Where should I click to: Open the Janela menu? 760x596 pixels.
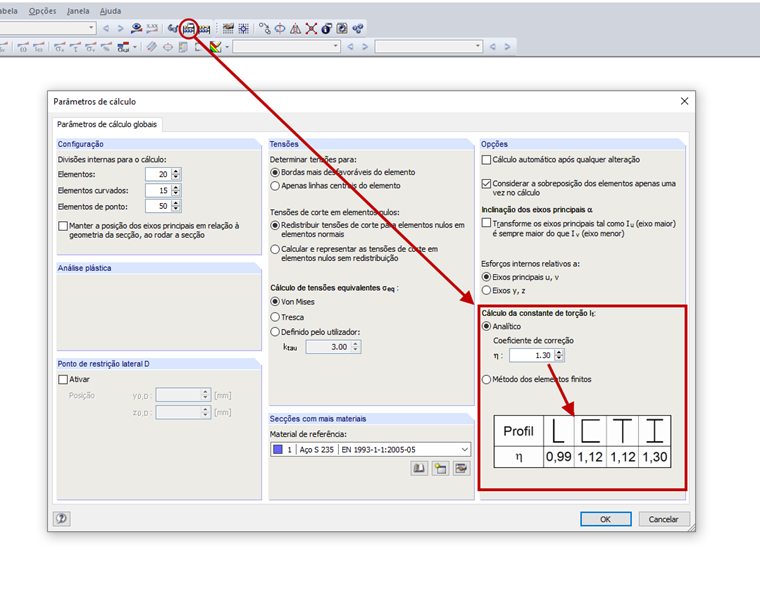(x=78, y=11)
